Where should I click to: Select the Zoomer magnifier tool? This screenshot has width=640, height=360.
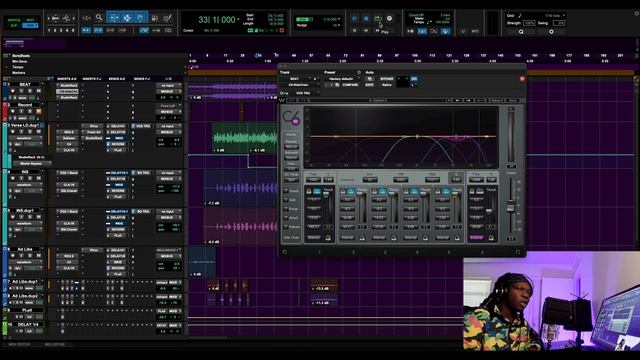(x=99, y=18)
